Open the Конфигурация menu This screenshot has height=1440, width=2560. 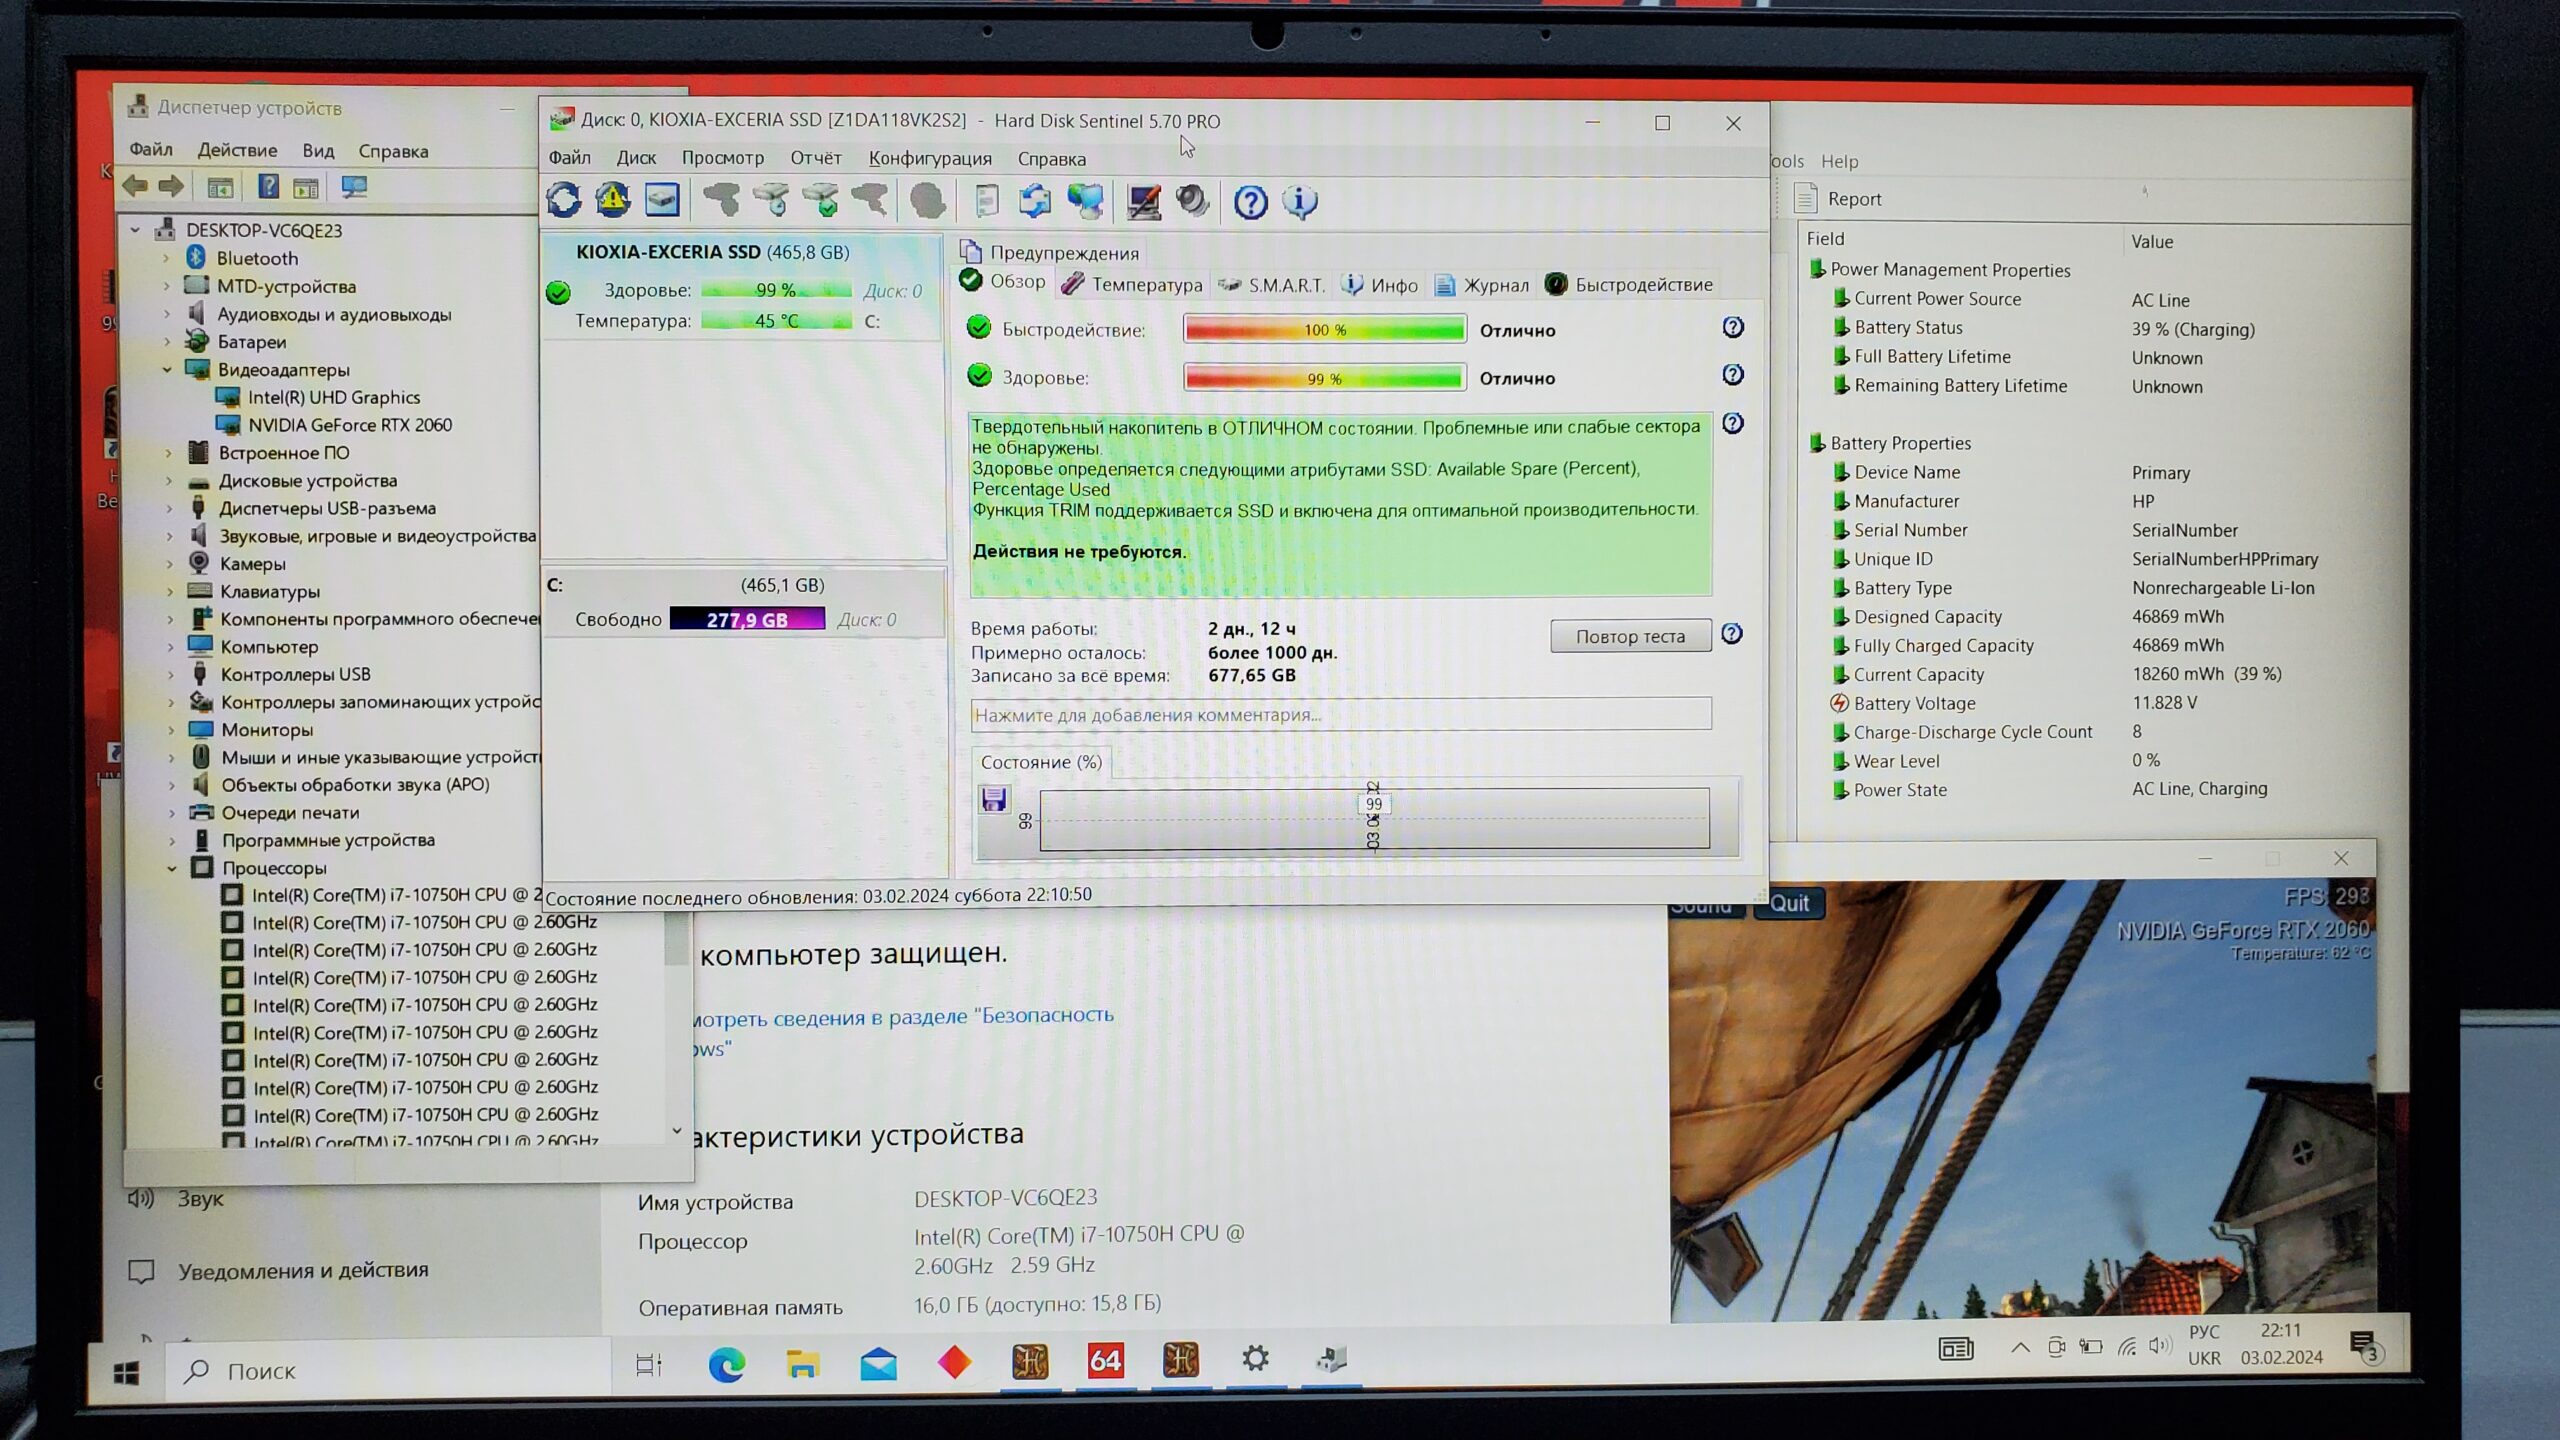pyautogui.click(x=929, y=158)
